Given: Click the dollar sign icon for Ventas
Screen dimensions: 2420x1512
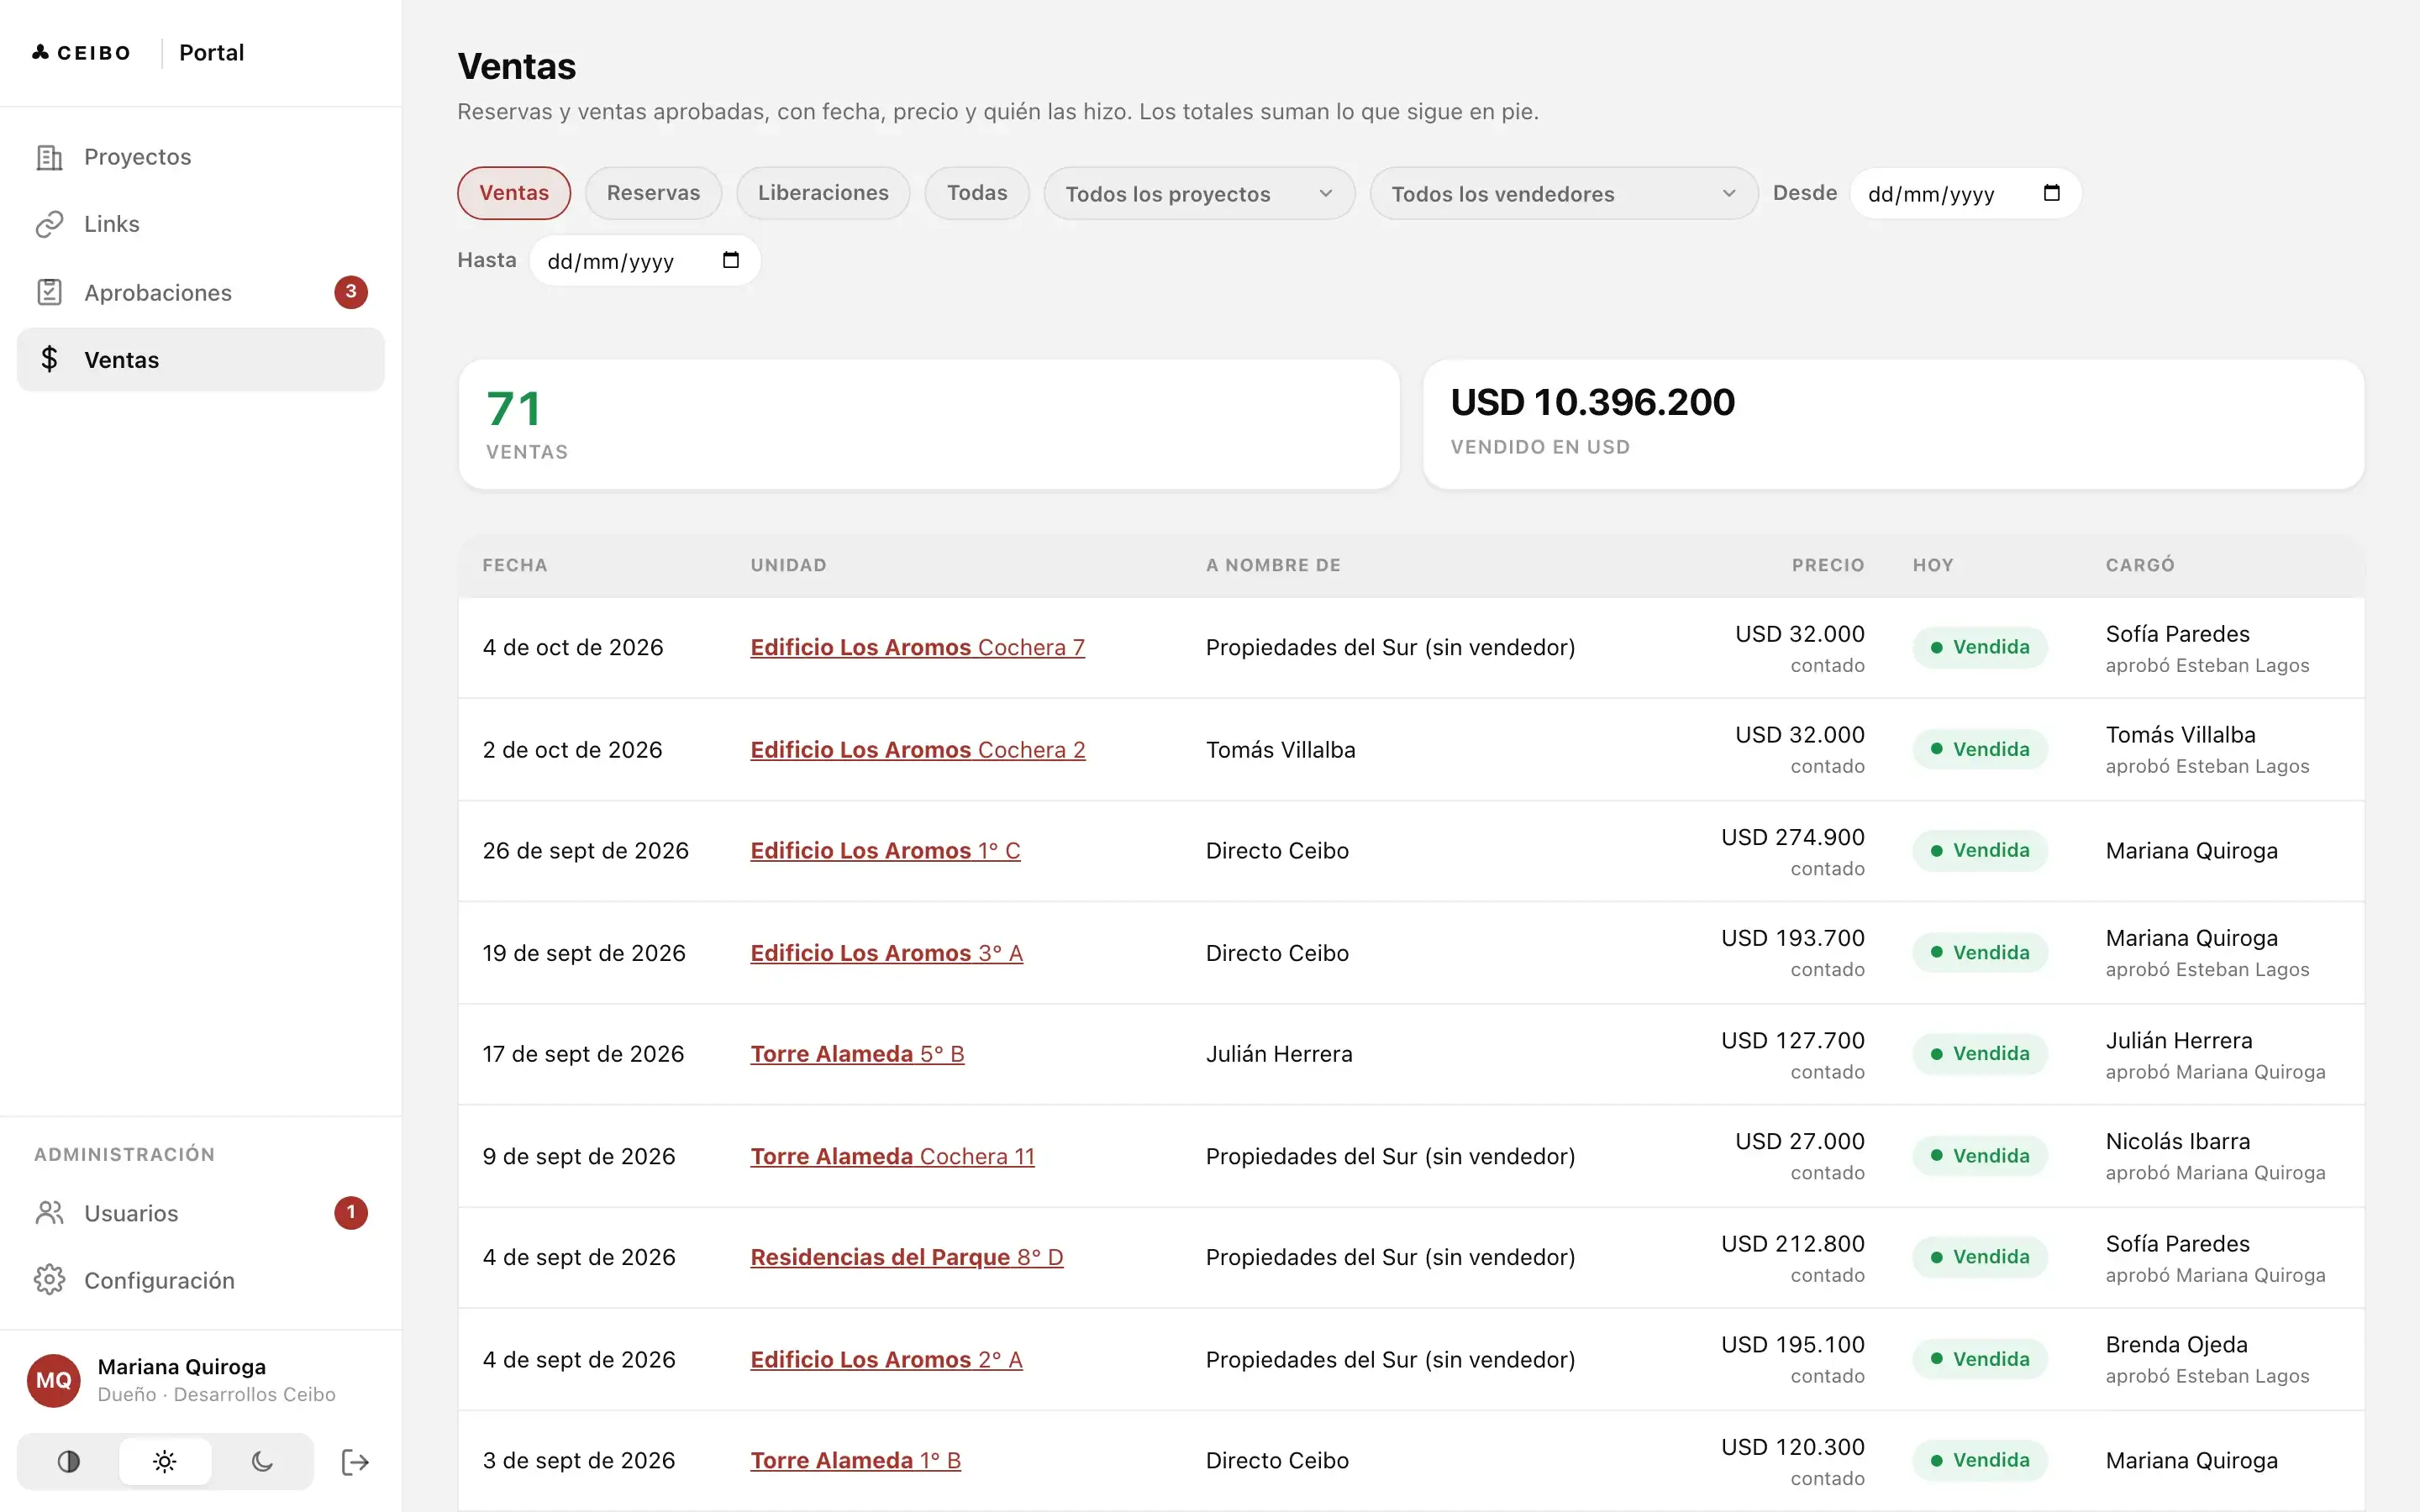Looking at the screenshot, I should click(49, 359).
